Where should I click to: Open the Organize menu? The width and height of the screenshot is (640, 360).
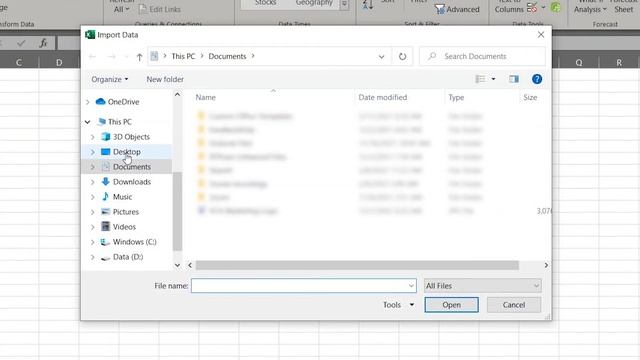pos(109,79)
